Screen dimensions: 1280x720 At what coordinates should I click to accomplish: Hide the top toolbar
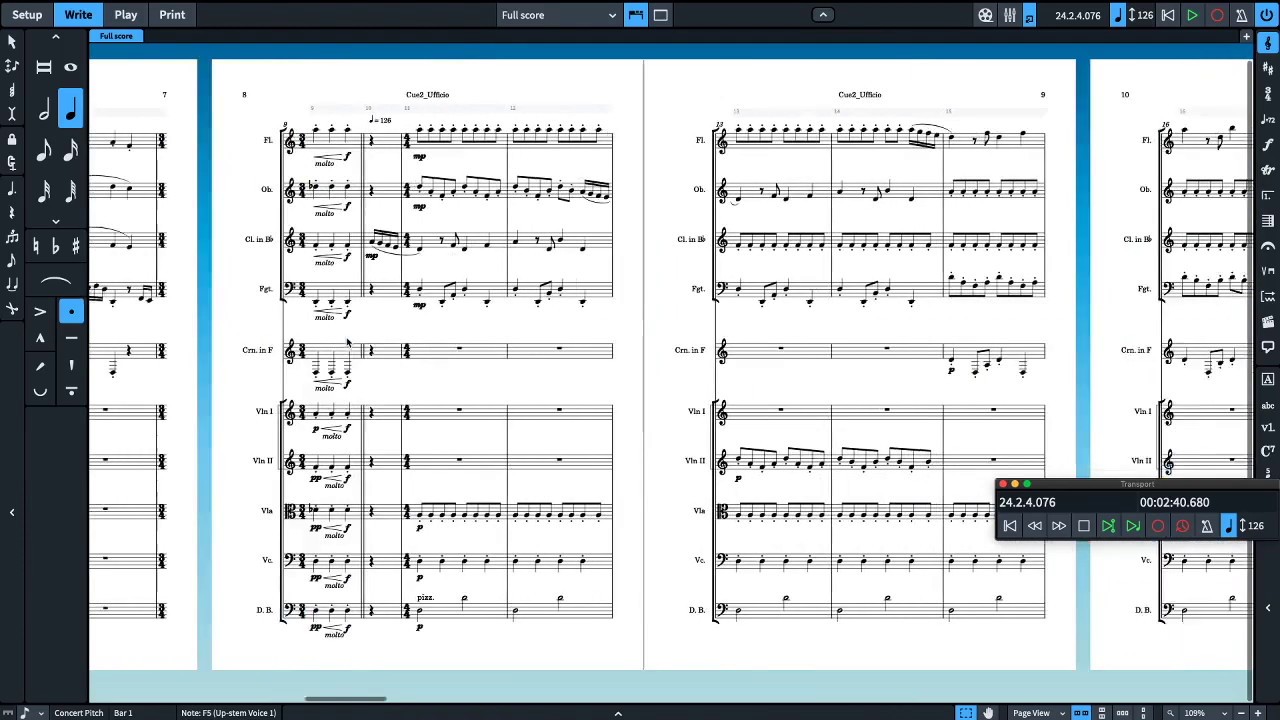pyautogui.click(x=823, y=15)
